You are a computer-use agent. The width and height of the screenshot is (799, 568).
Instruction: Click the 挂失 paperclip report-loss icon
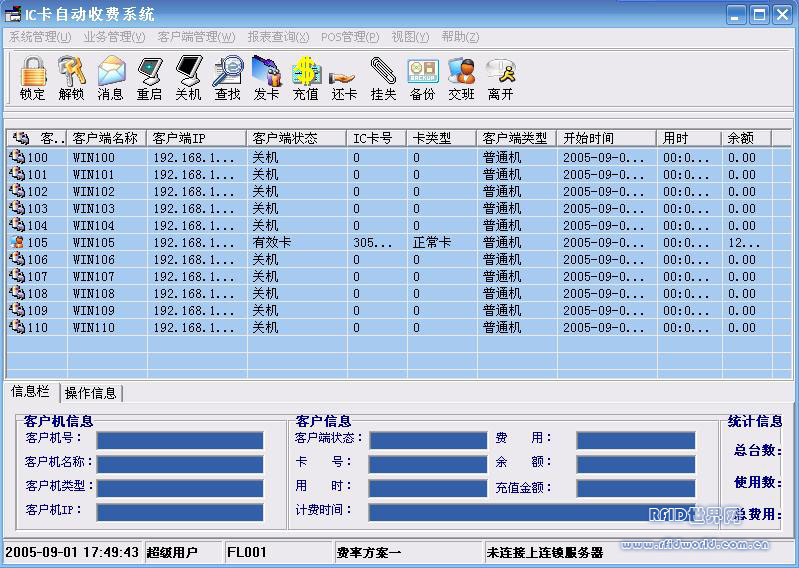(x=383, y=71)
